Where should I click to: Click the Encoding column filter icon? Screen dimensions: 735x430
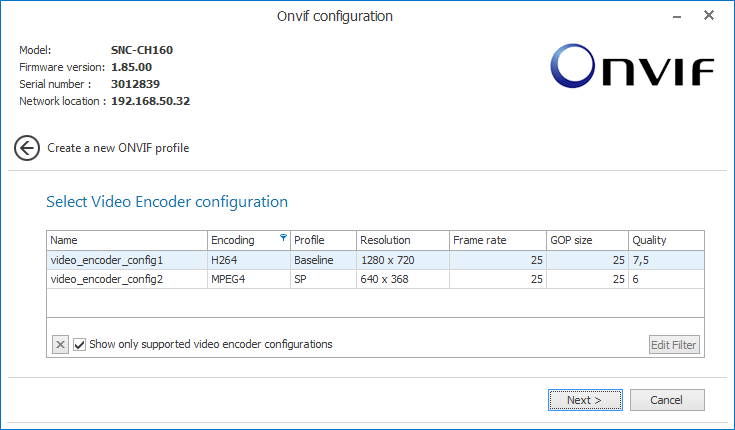[x=283, y=239]
